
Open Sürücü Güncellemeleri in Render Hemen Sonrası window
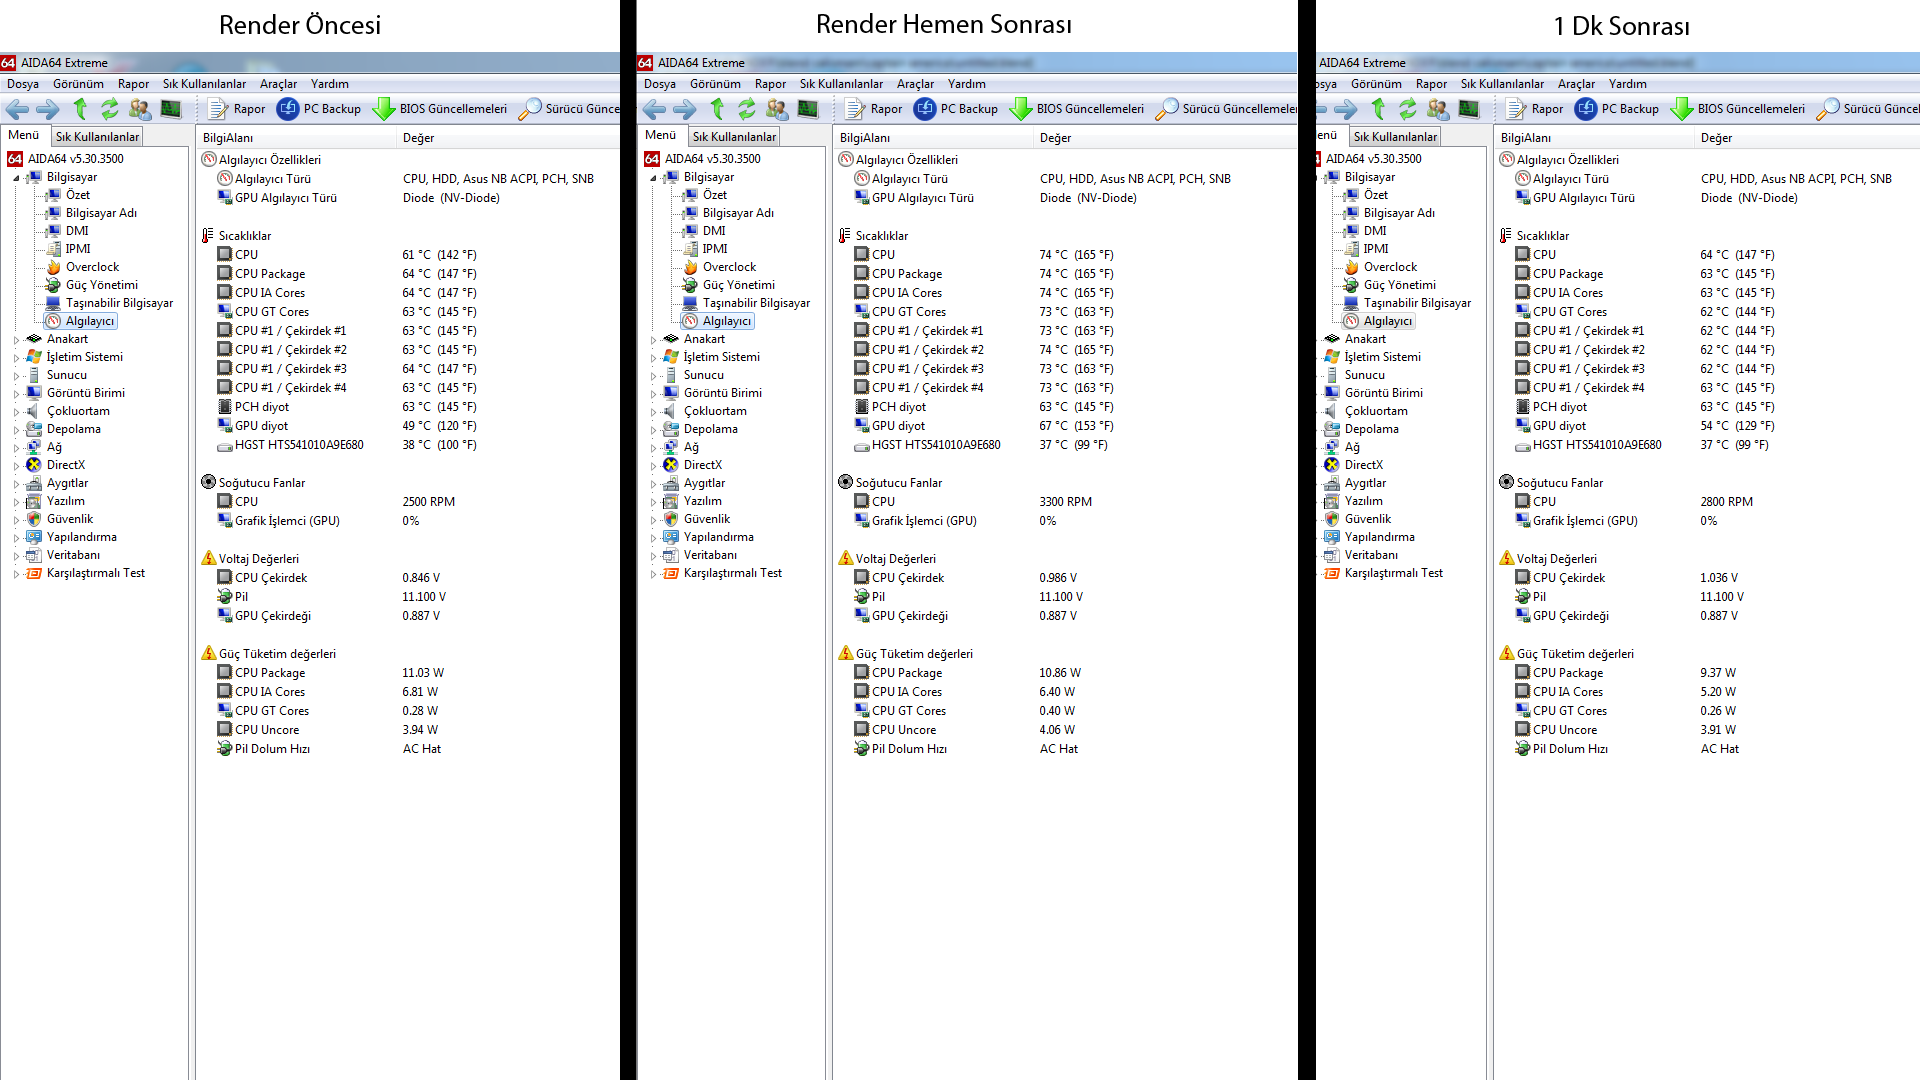coord(1226,109)
